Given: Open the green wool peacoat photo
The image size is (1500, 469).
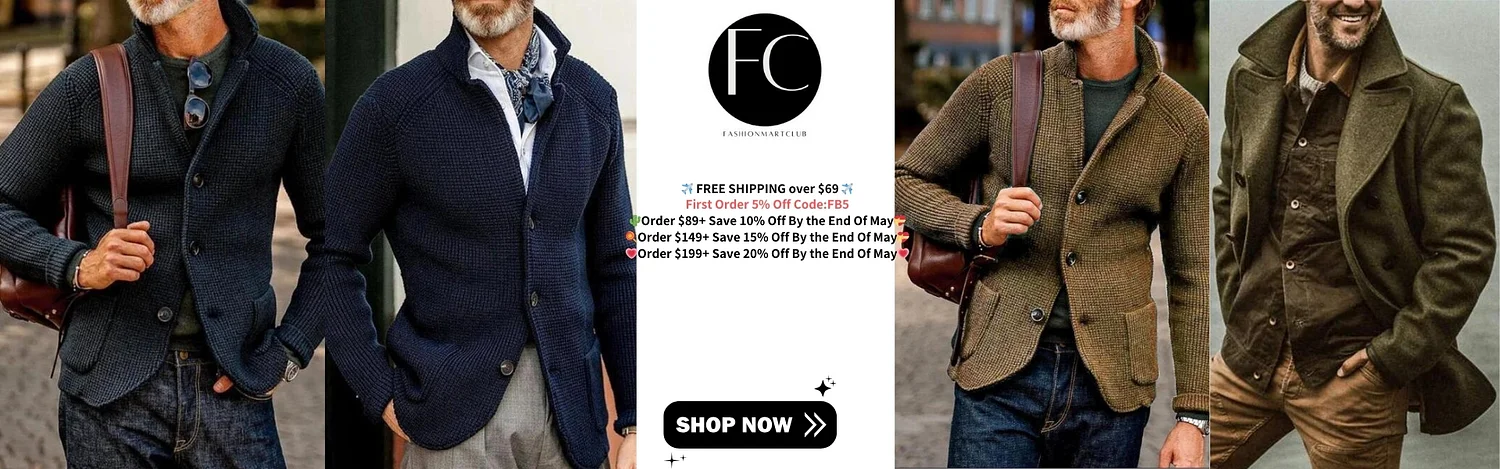Looking at the screenshot, I should coord(1355,234).
